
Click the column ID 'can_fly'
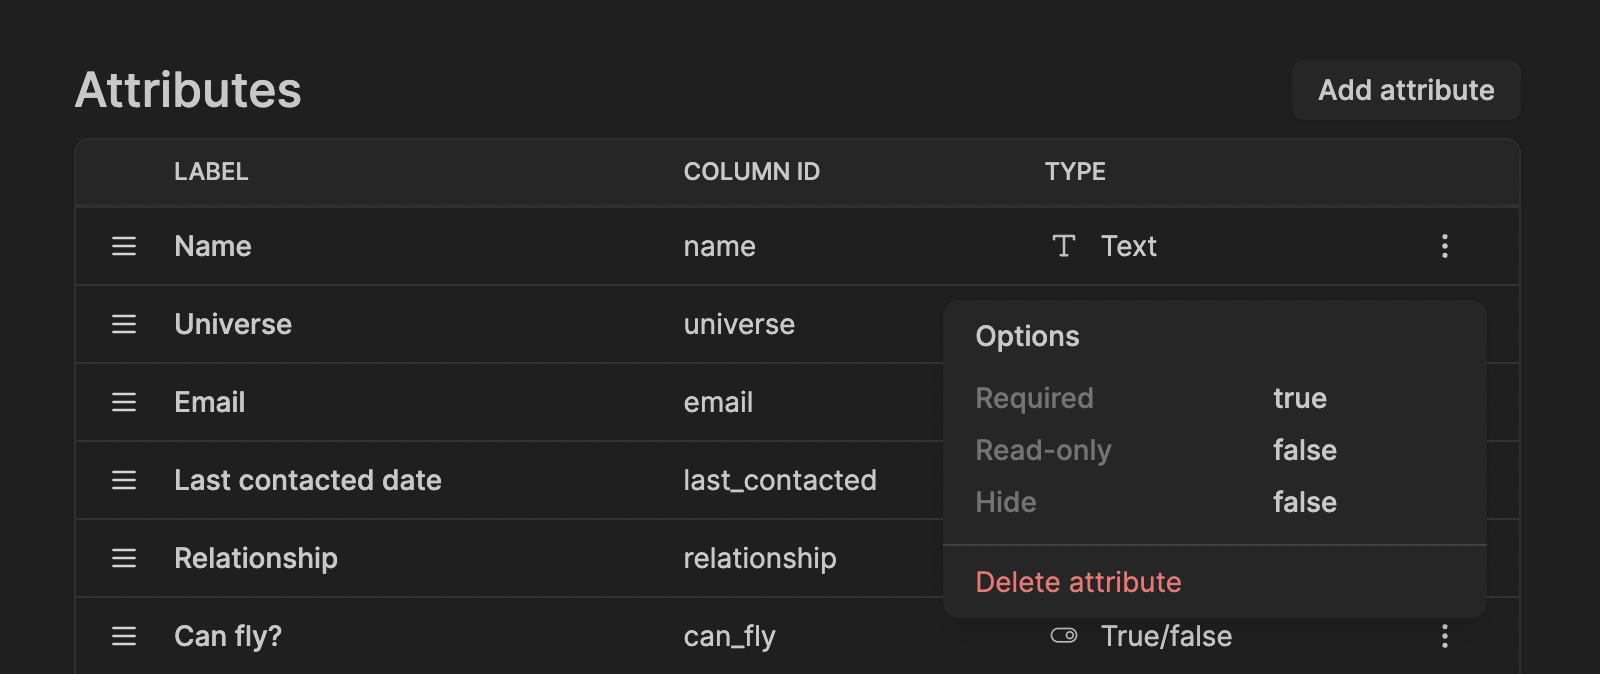tap(730, 636)
